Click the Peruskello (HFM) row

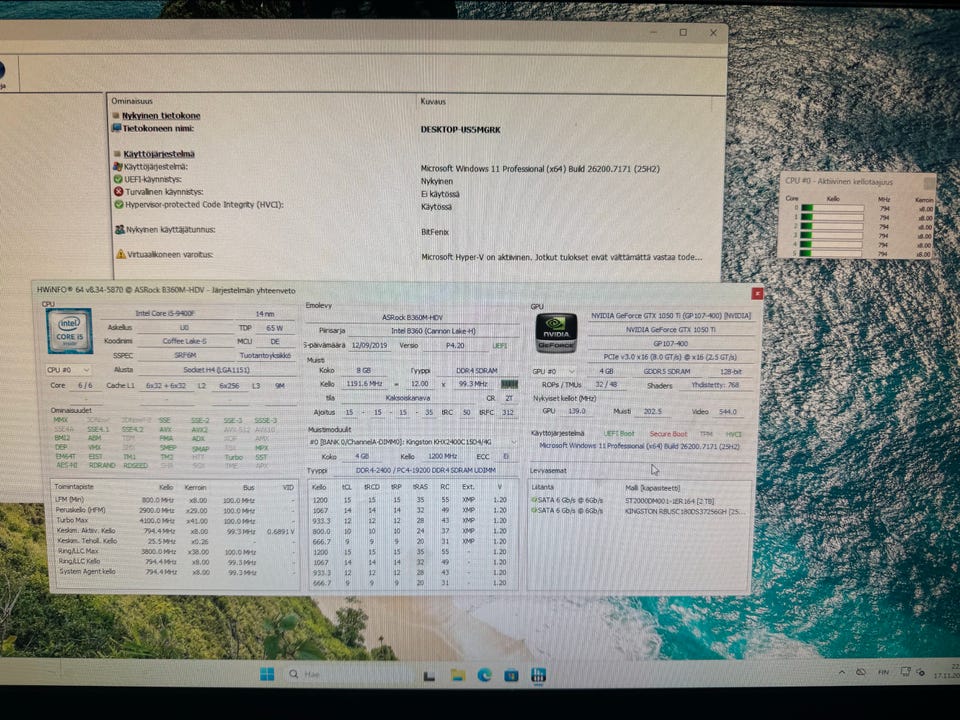(174, 510)
